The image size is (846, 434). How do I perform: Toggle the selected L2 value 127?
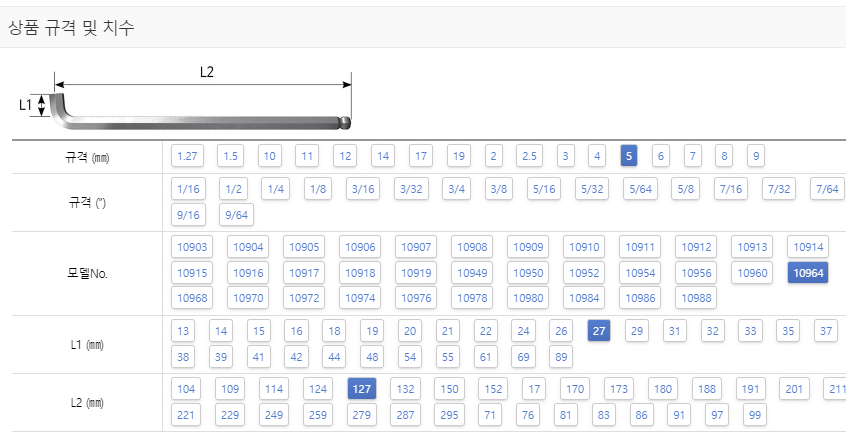tap(361, 389)
